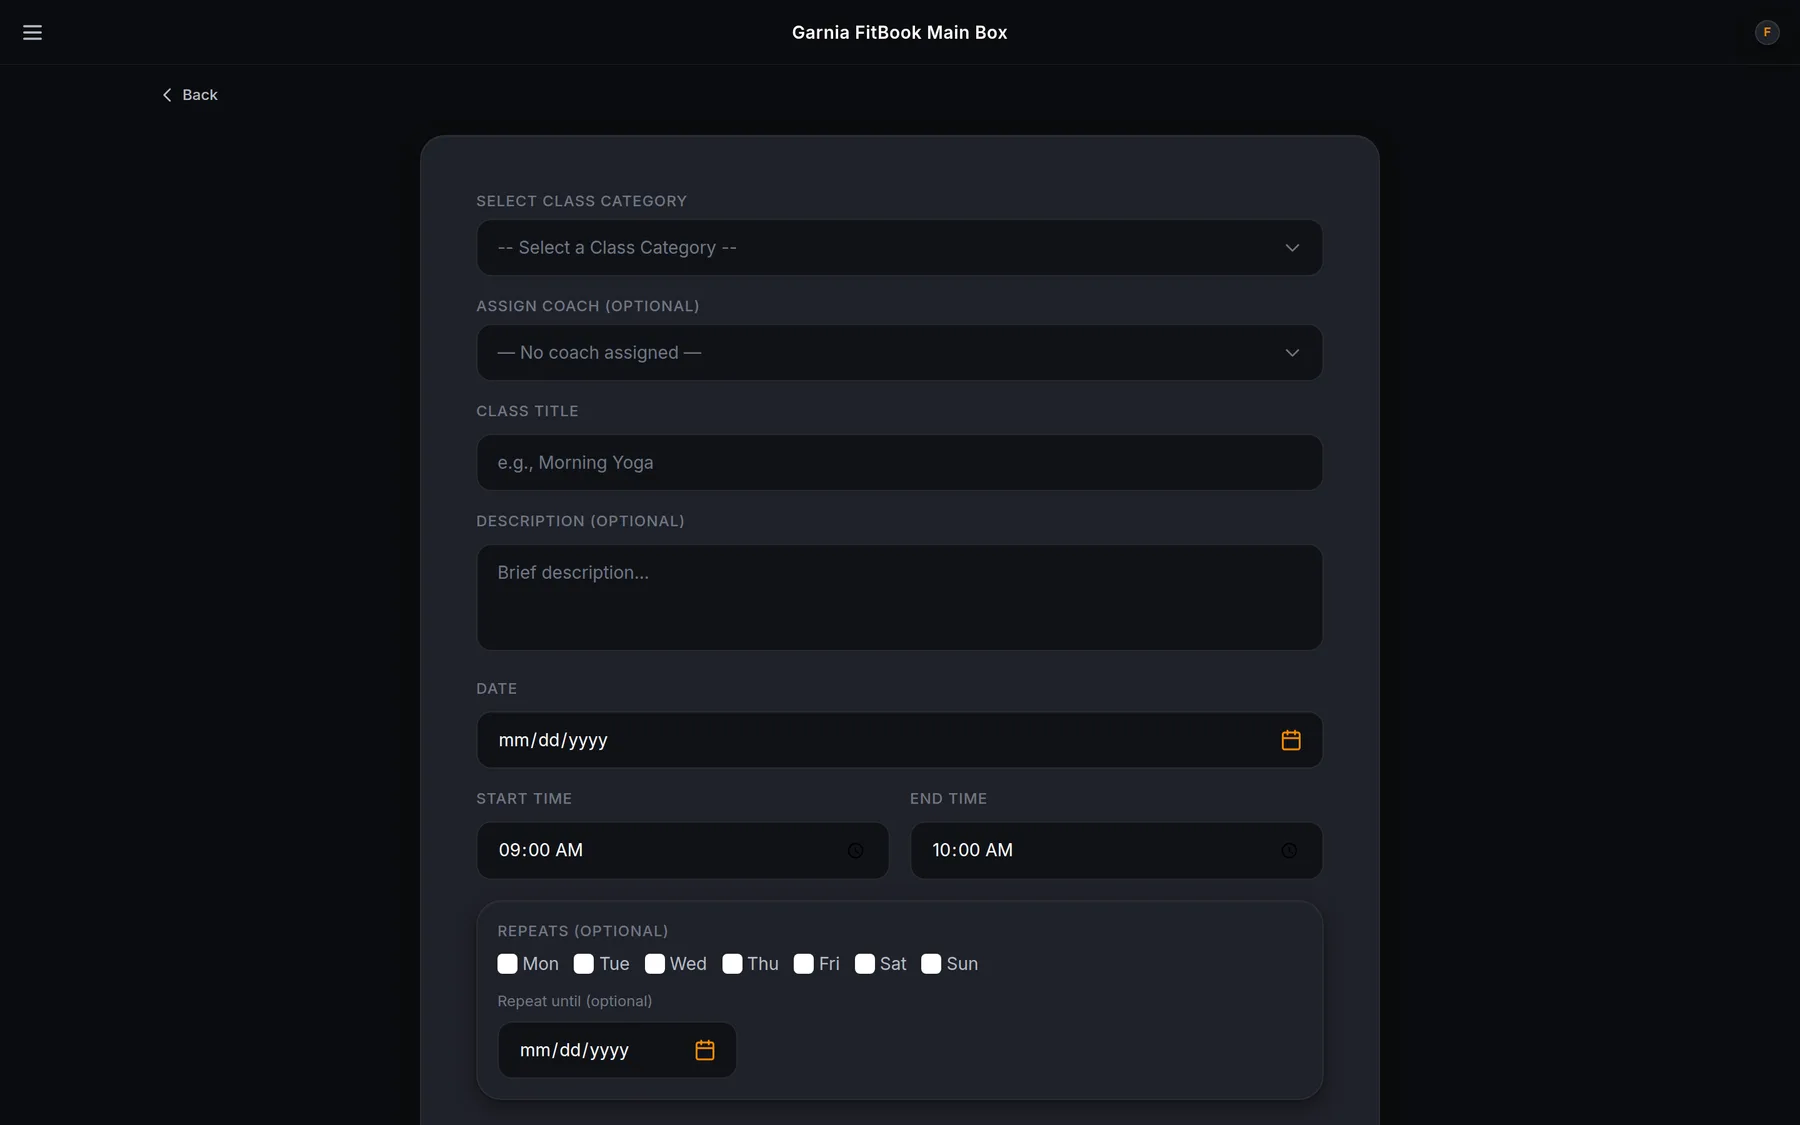Check the Thu repeat checkbox
The image size is (1800, 1125).
point(732,964)
